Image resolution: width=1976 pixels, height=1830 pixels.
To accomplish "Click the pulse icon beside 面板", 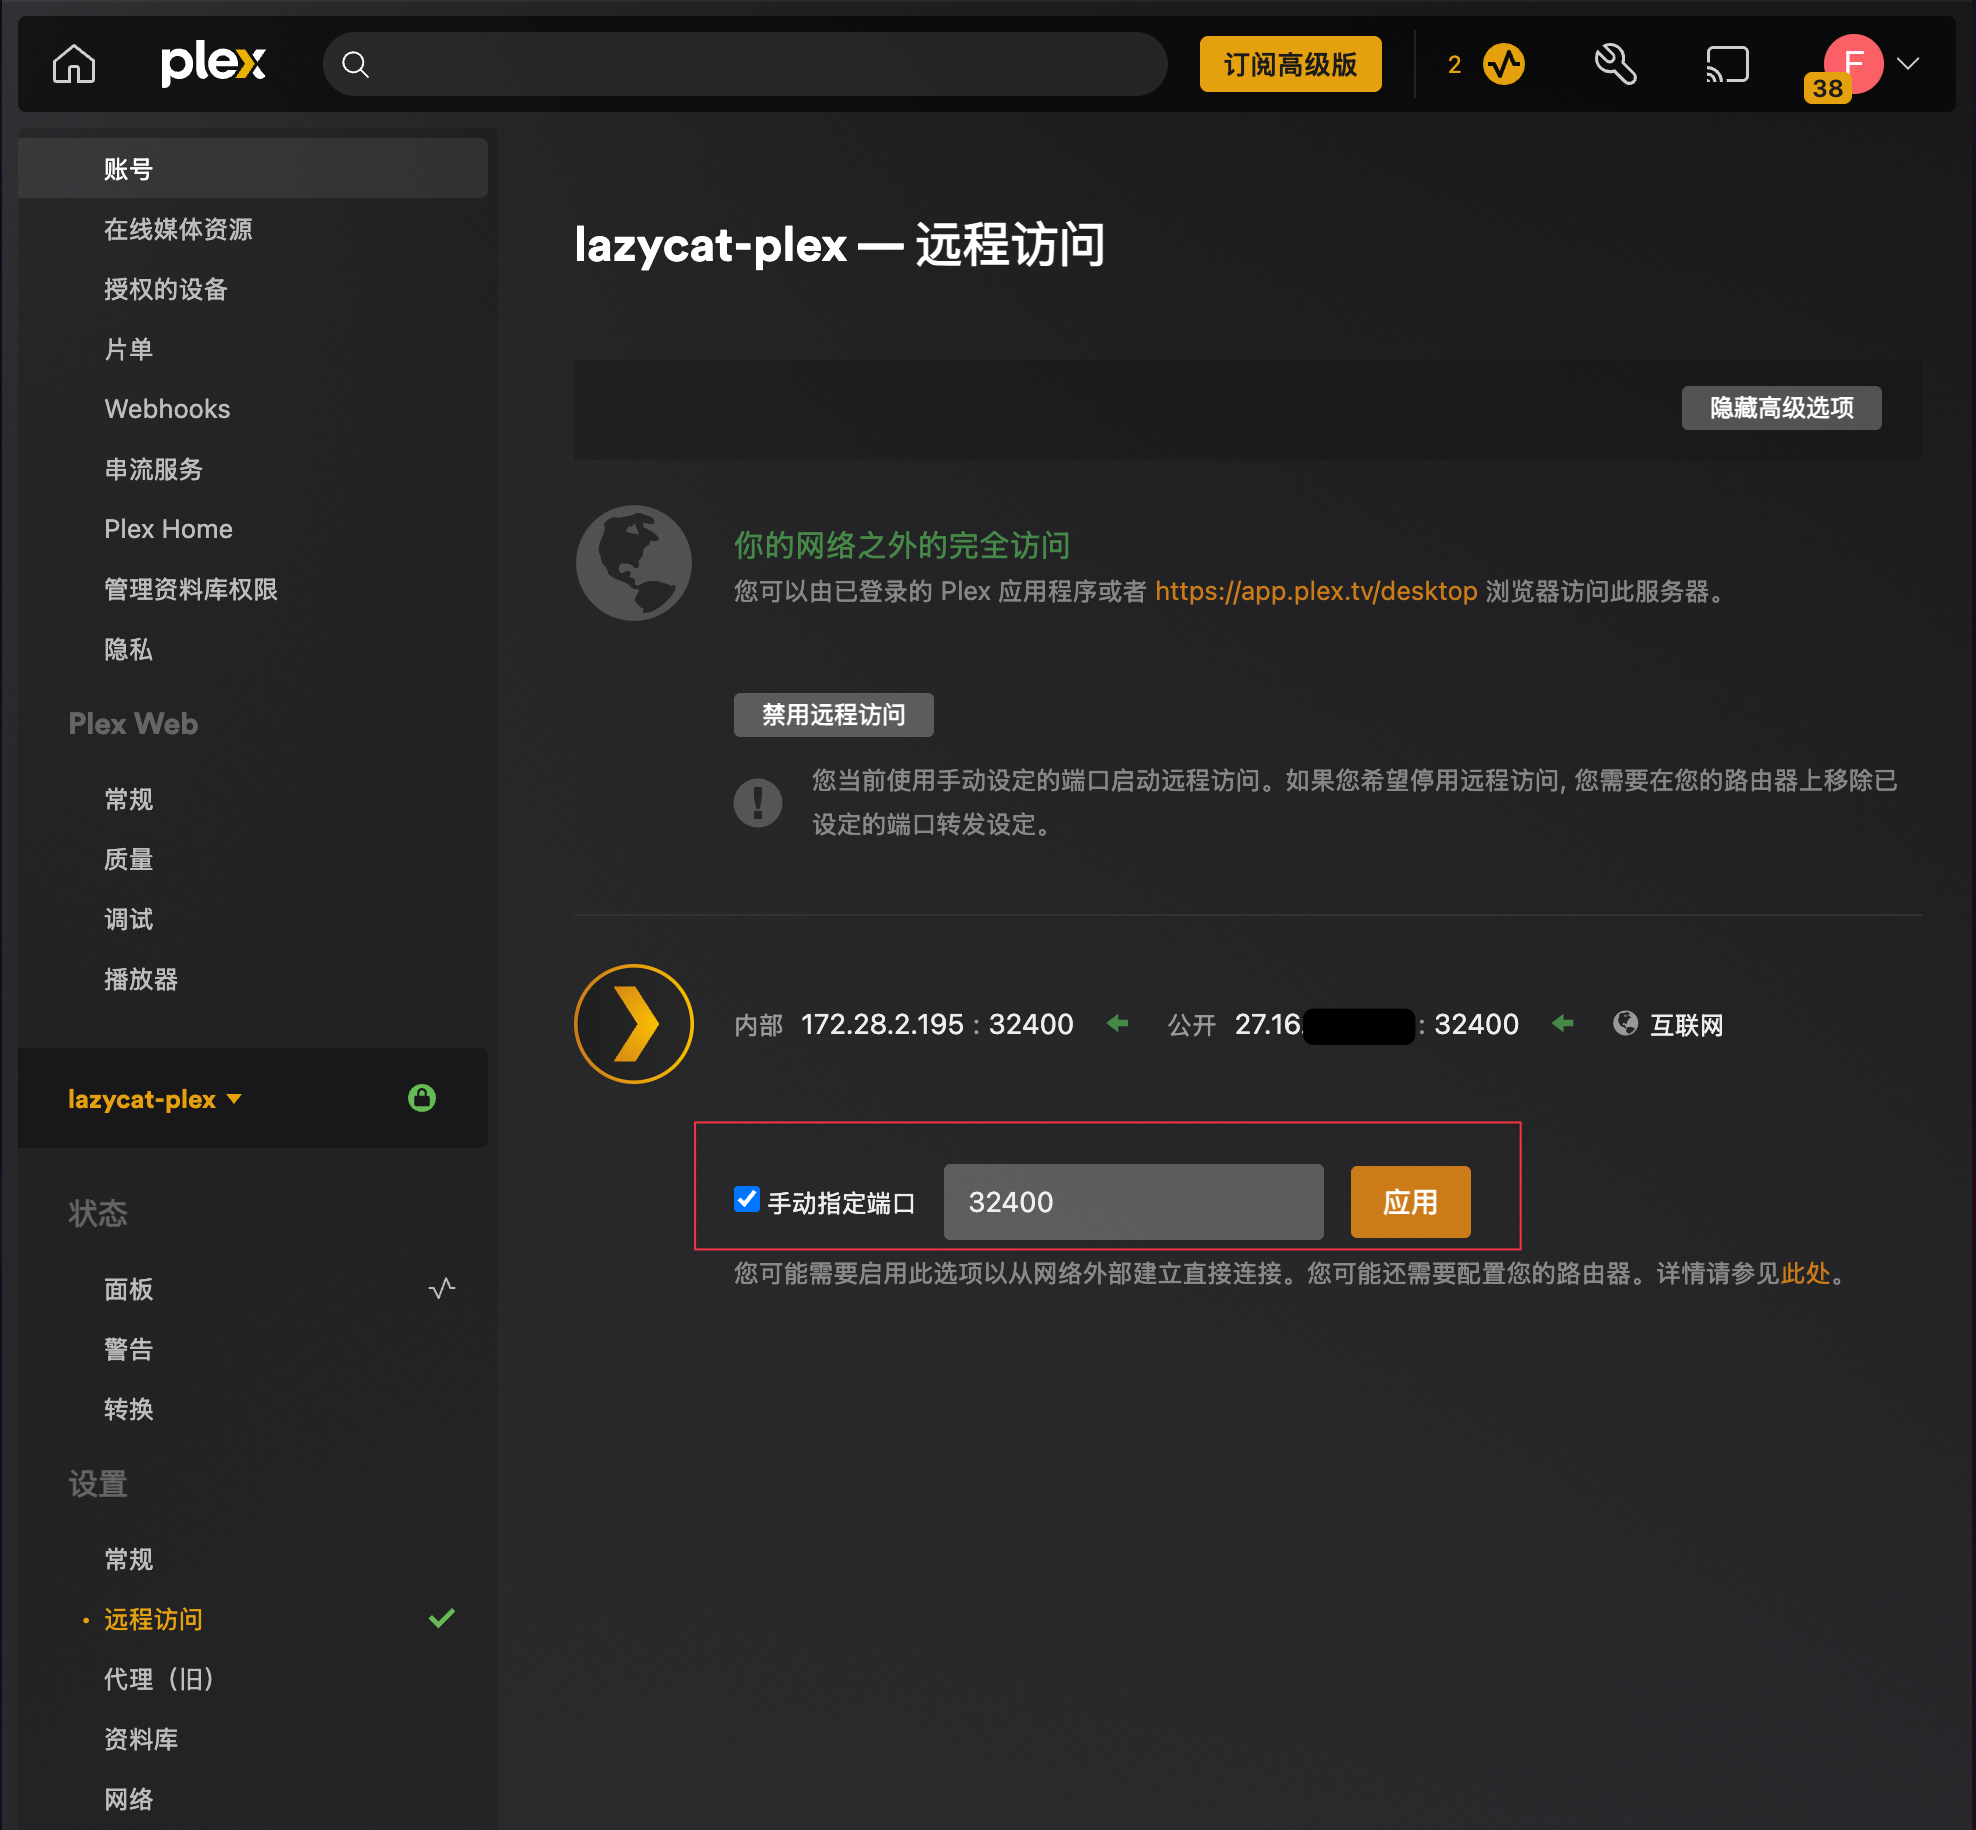I will [442, 1288].
